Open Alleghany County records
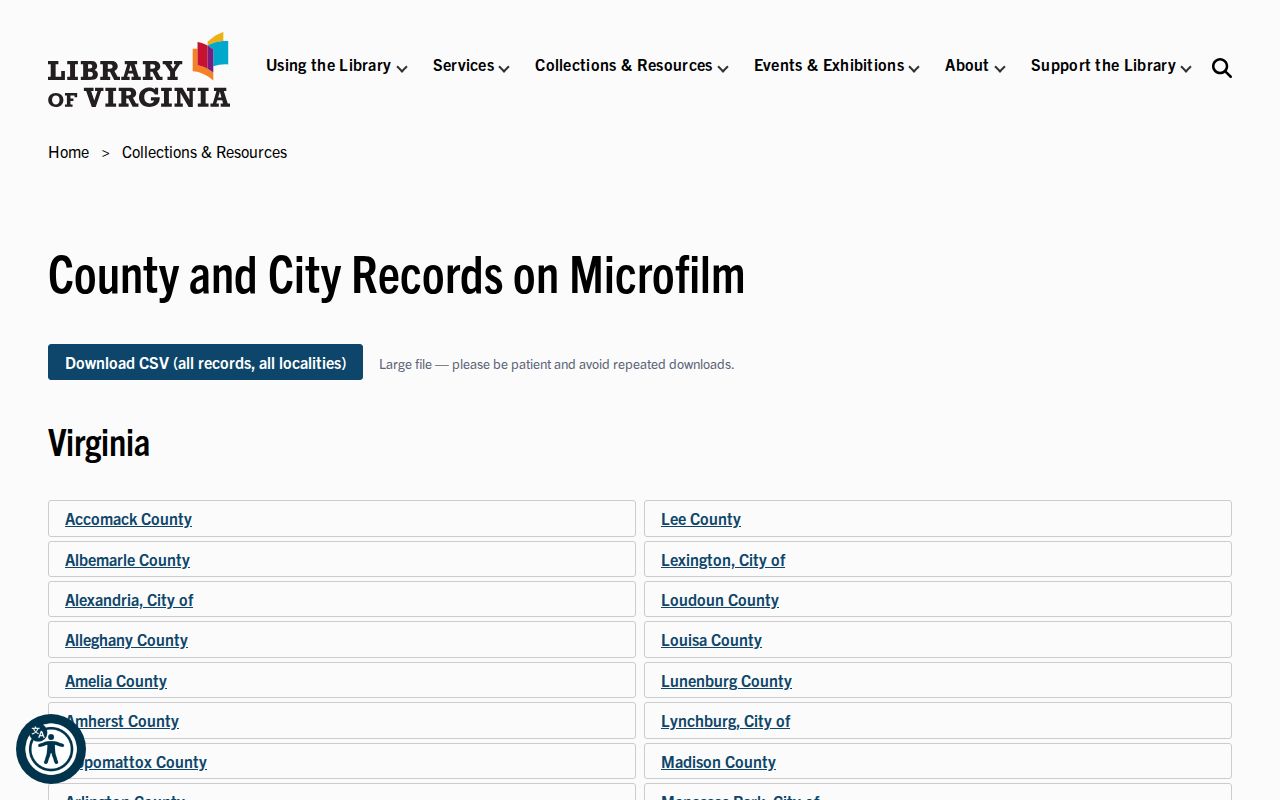The height and width of the screenshot is (800, 1280). [126, 640]
